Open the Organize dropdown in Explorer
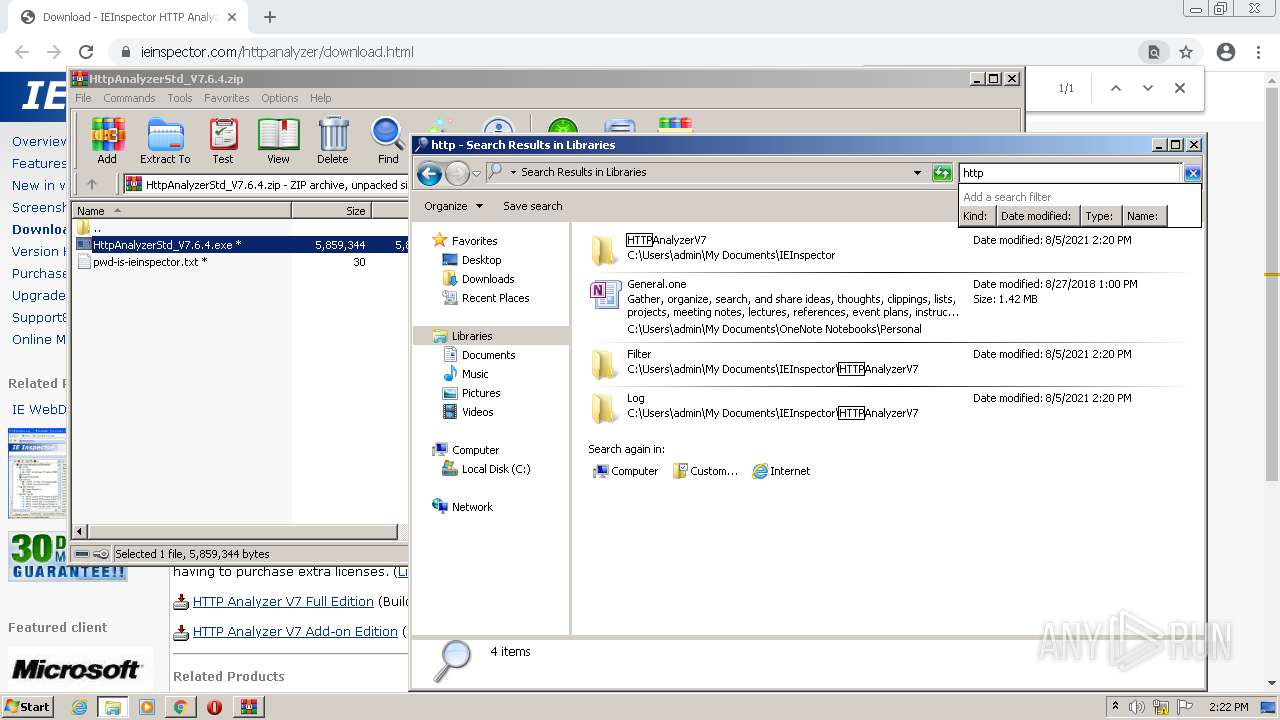The image size is (1280, 720). [453, 206]
